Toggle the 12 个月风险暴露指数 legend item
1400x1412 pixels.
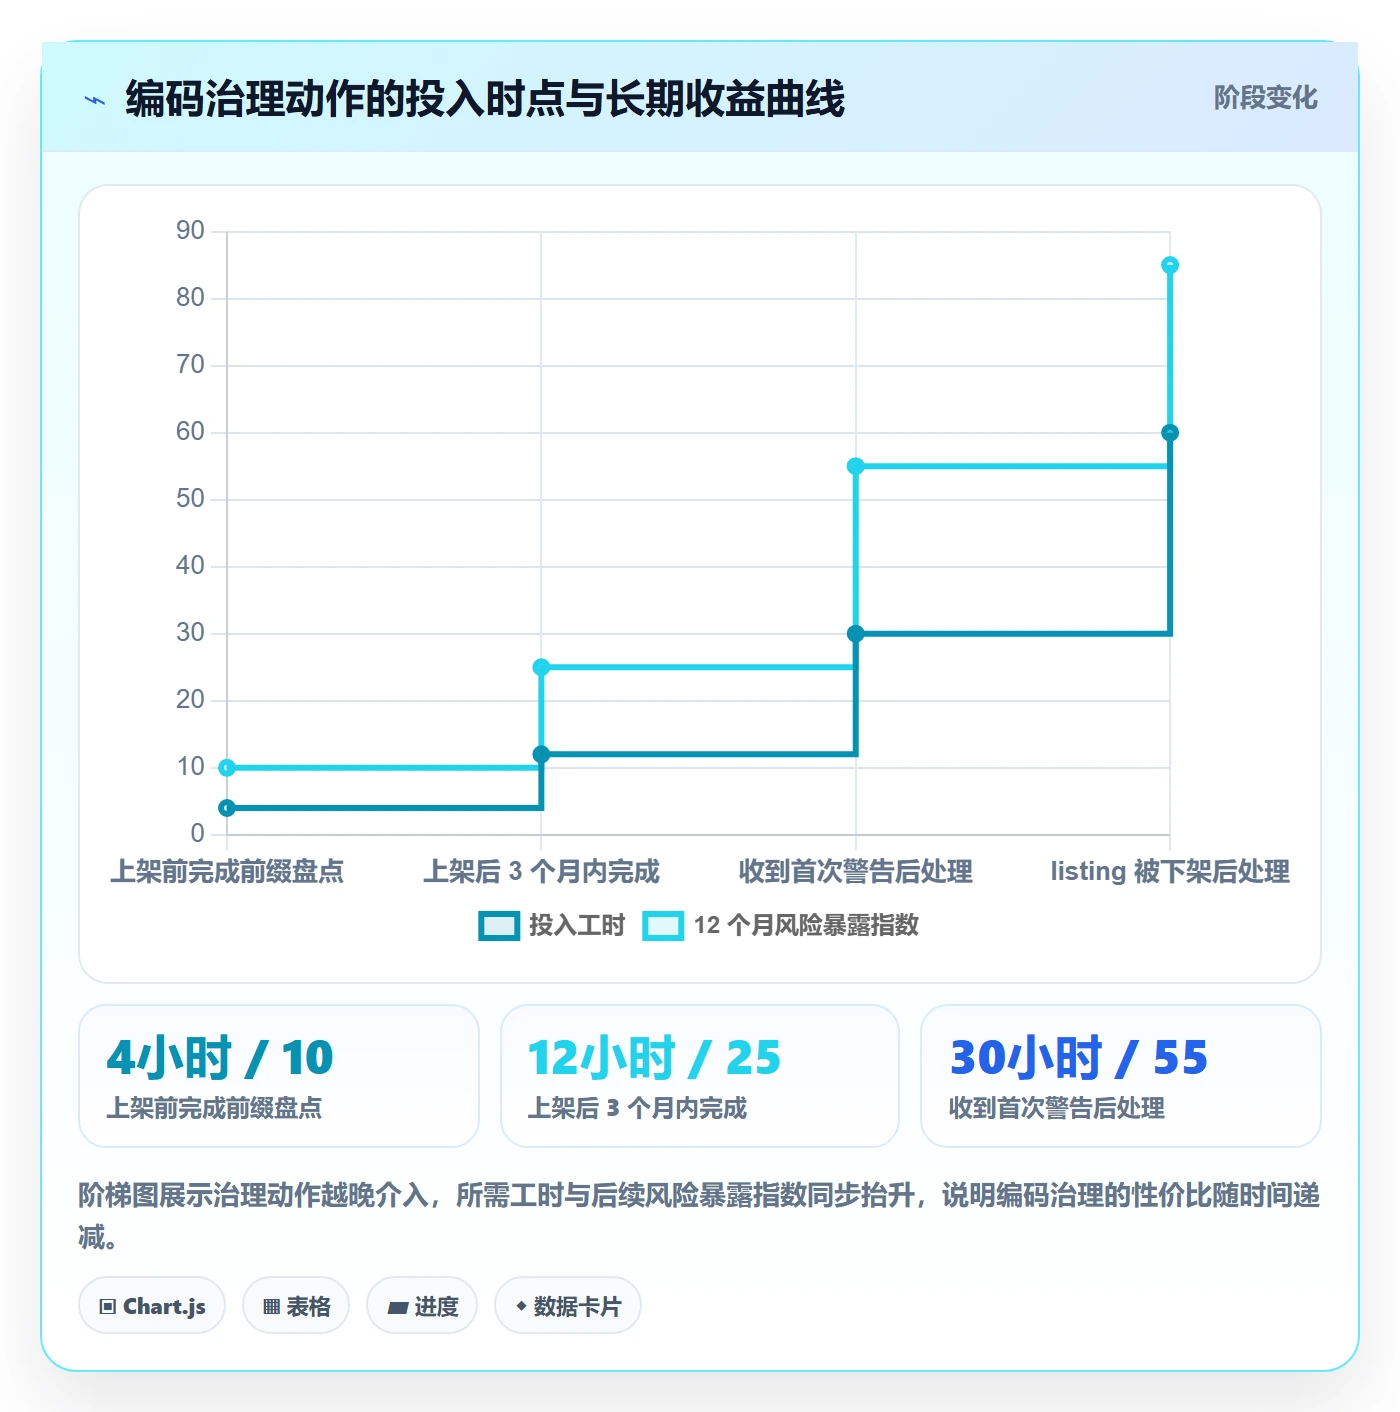(x=781, y=925)
